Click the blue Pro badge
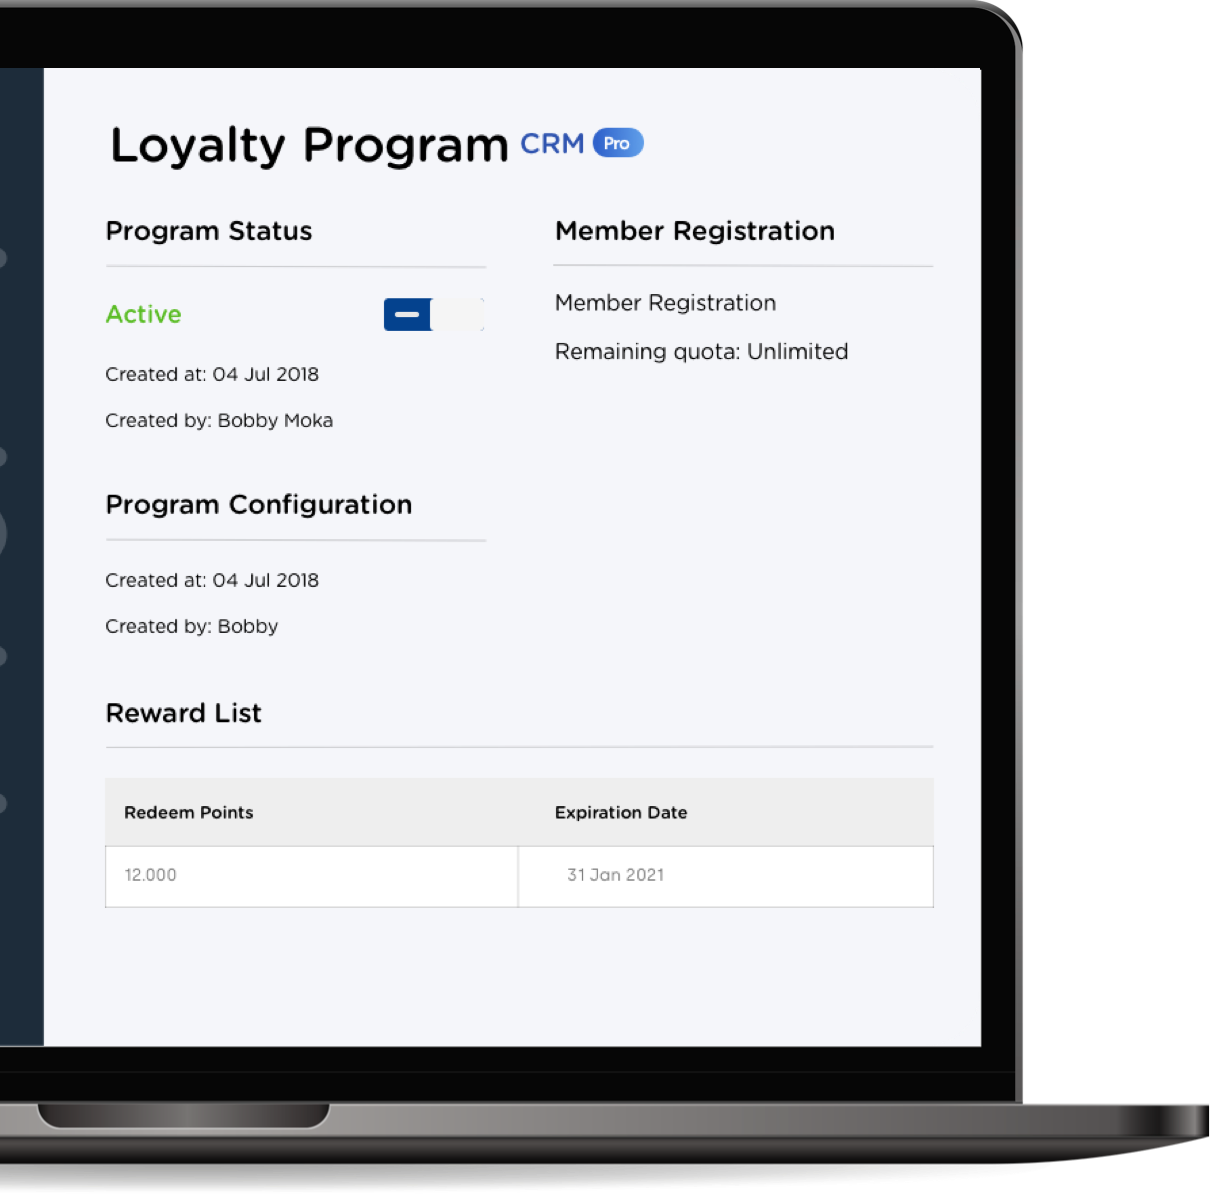 coord(618,143)
